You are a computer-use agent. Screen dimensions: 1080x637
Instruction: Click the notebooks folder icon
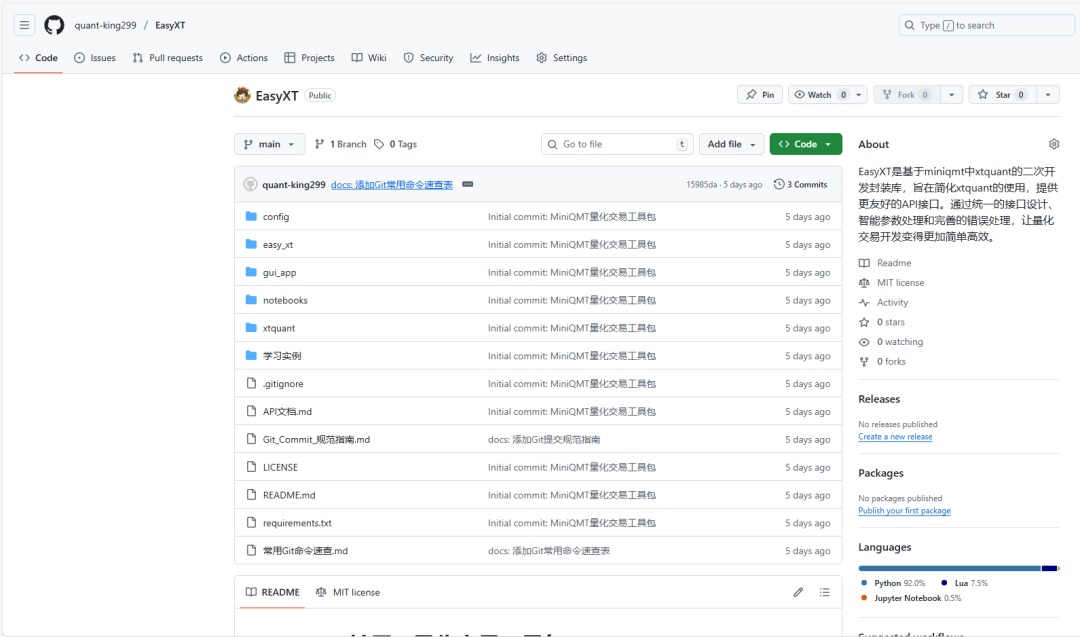click(251, 300)
